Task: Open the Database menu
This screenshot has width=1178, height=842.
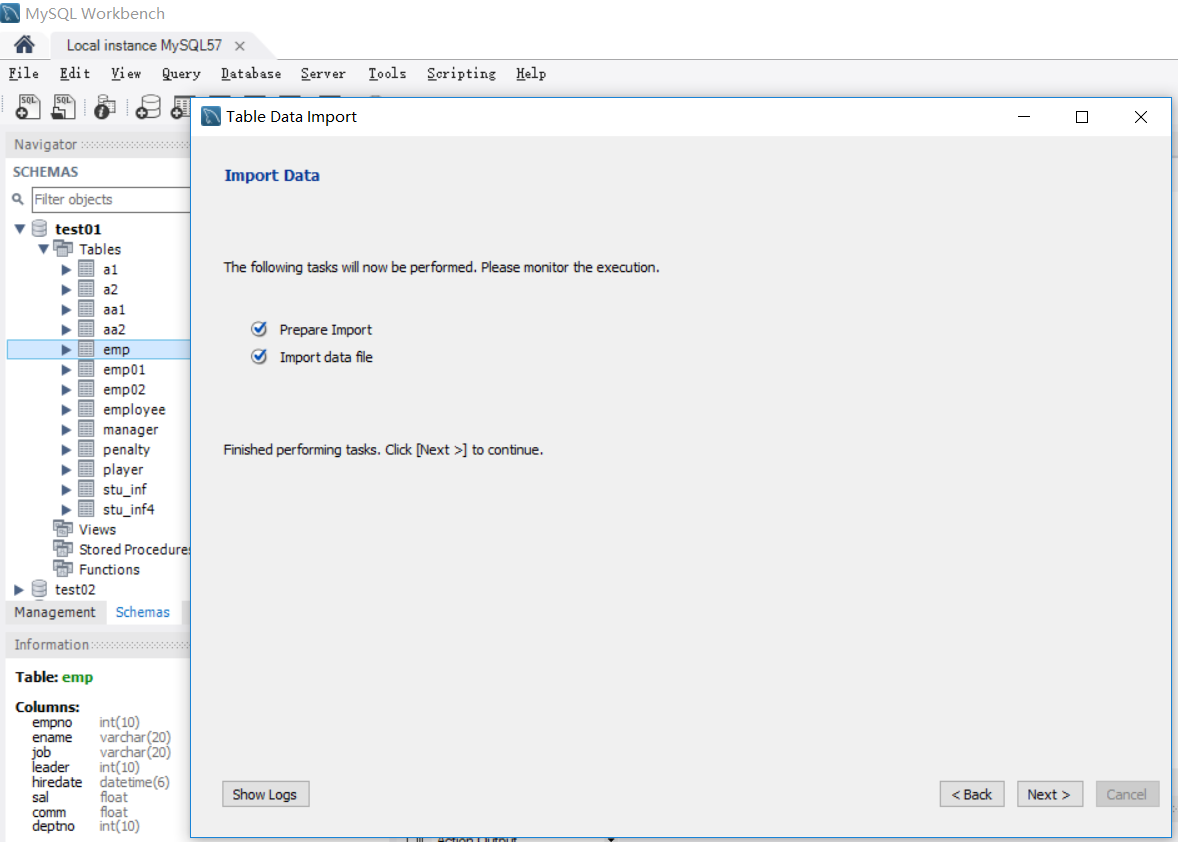Action: [x=251, y=74]
